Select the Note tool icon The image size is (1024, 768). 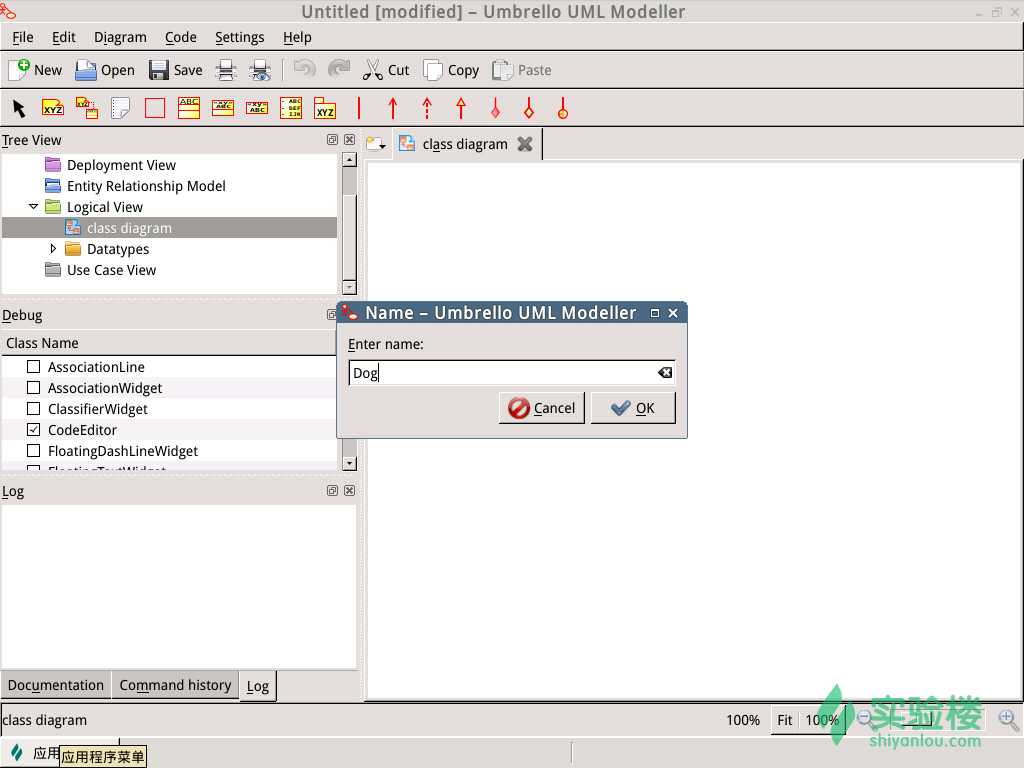[121, 108]
